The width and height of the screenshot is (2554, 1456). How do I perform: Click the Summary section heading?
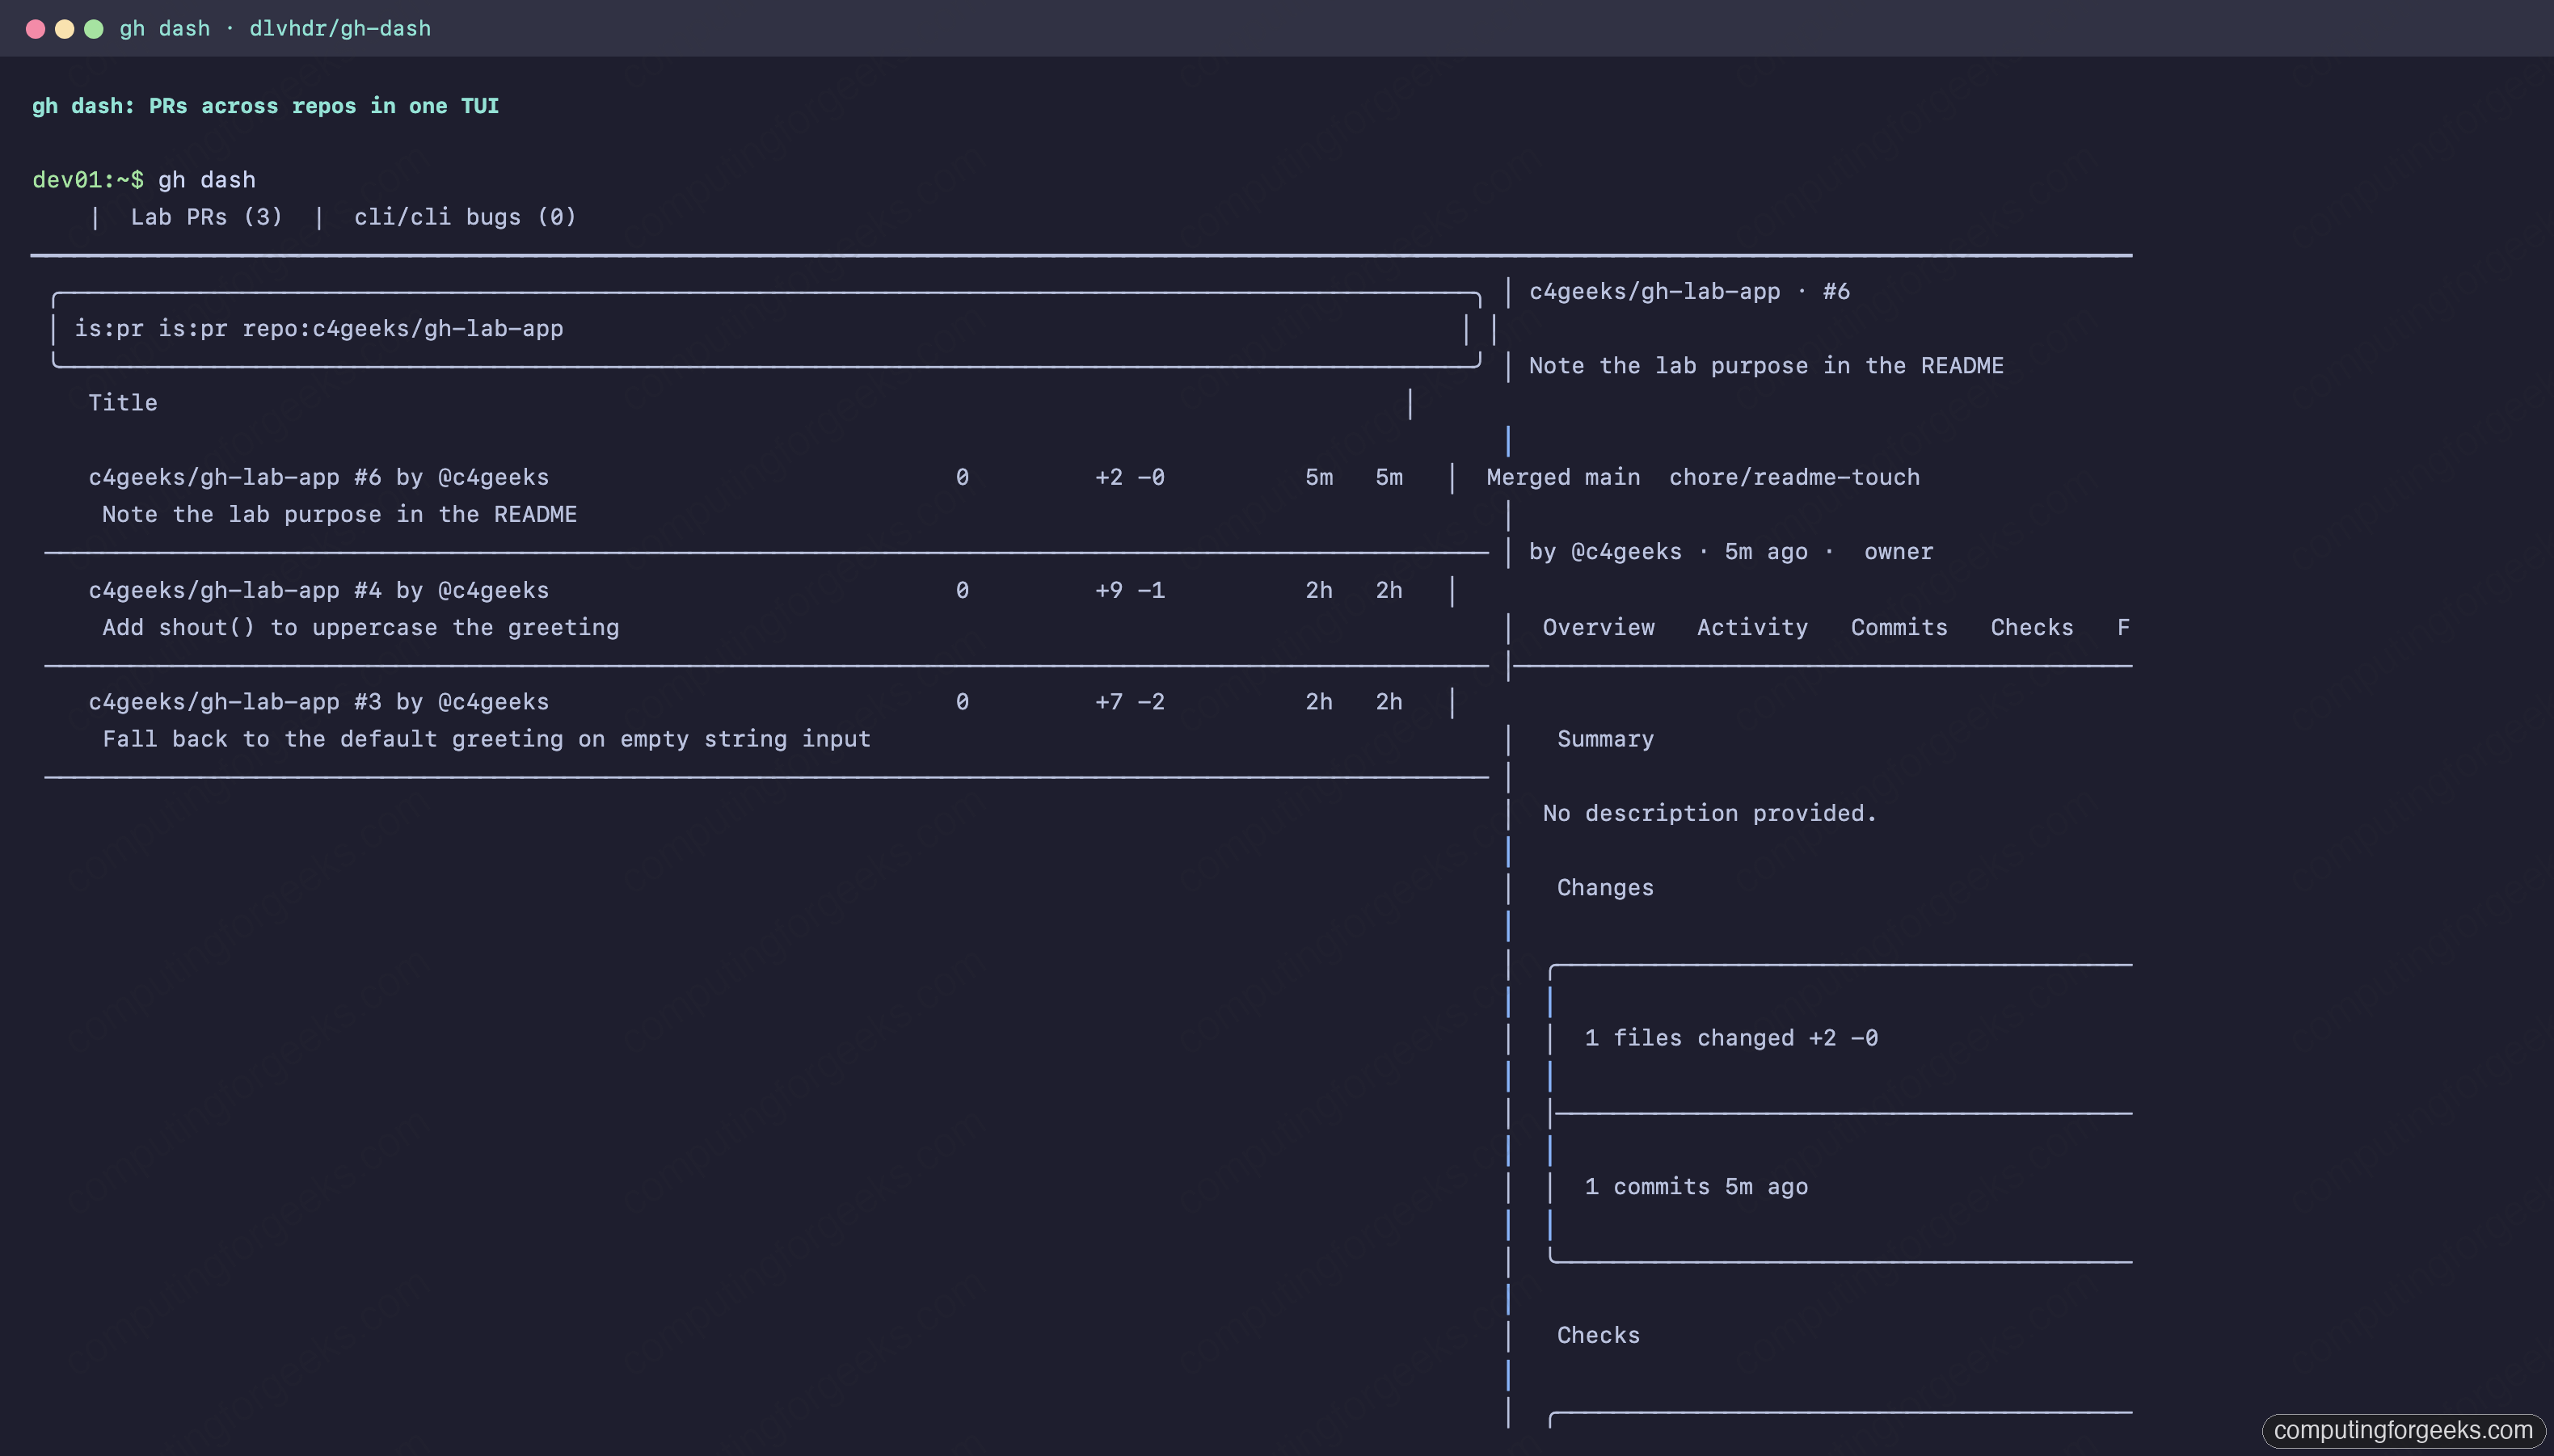tap(1605, 739)
